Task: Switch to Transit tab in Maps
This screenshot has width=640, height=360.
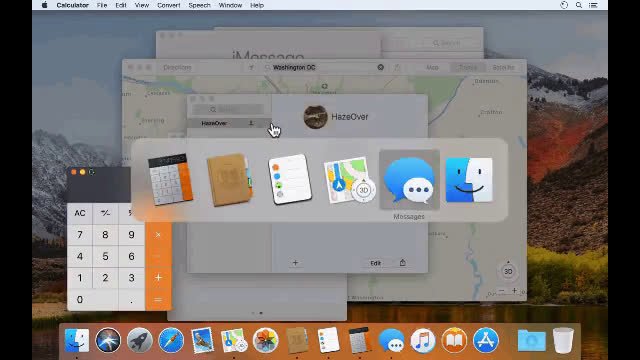Action: pos(468,67)
